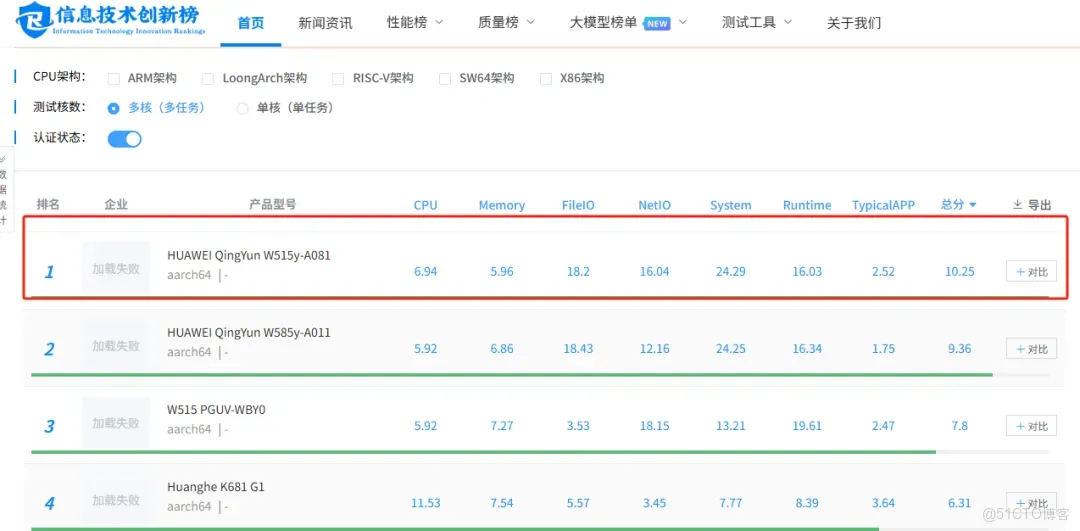
Task: Click product name HUAWEI QingYun W515y-A081
Action: (249, 256)
